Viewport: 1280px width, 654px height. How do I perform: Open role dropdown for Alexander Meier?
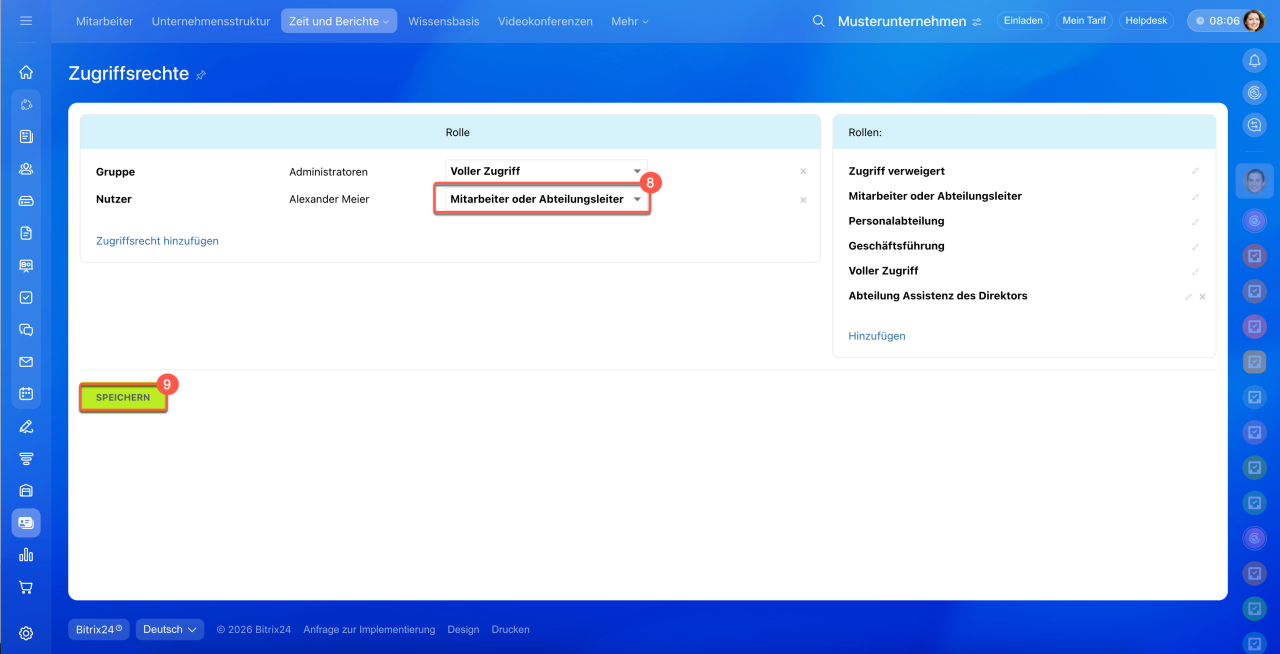pos(545,200)
